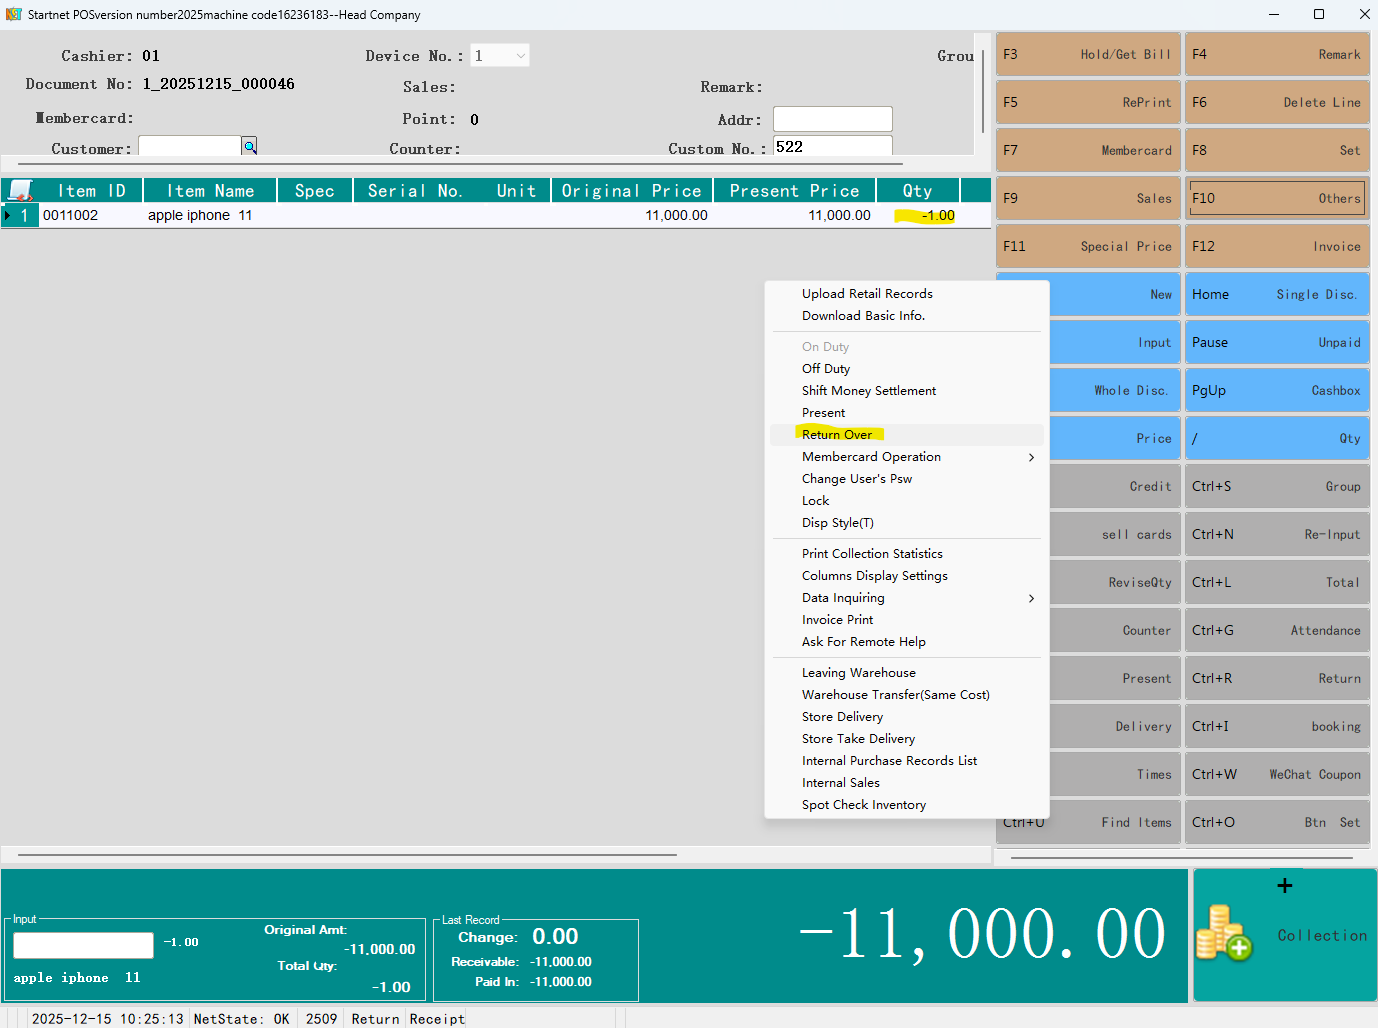Click the Item Name column header
This screenshot has height=1028, width=1378.
coord(210,190)
